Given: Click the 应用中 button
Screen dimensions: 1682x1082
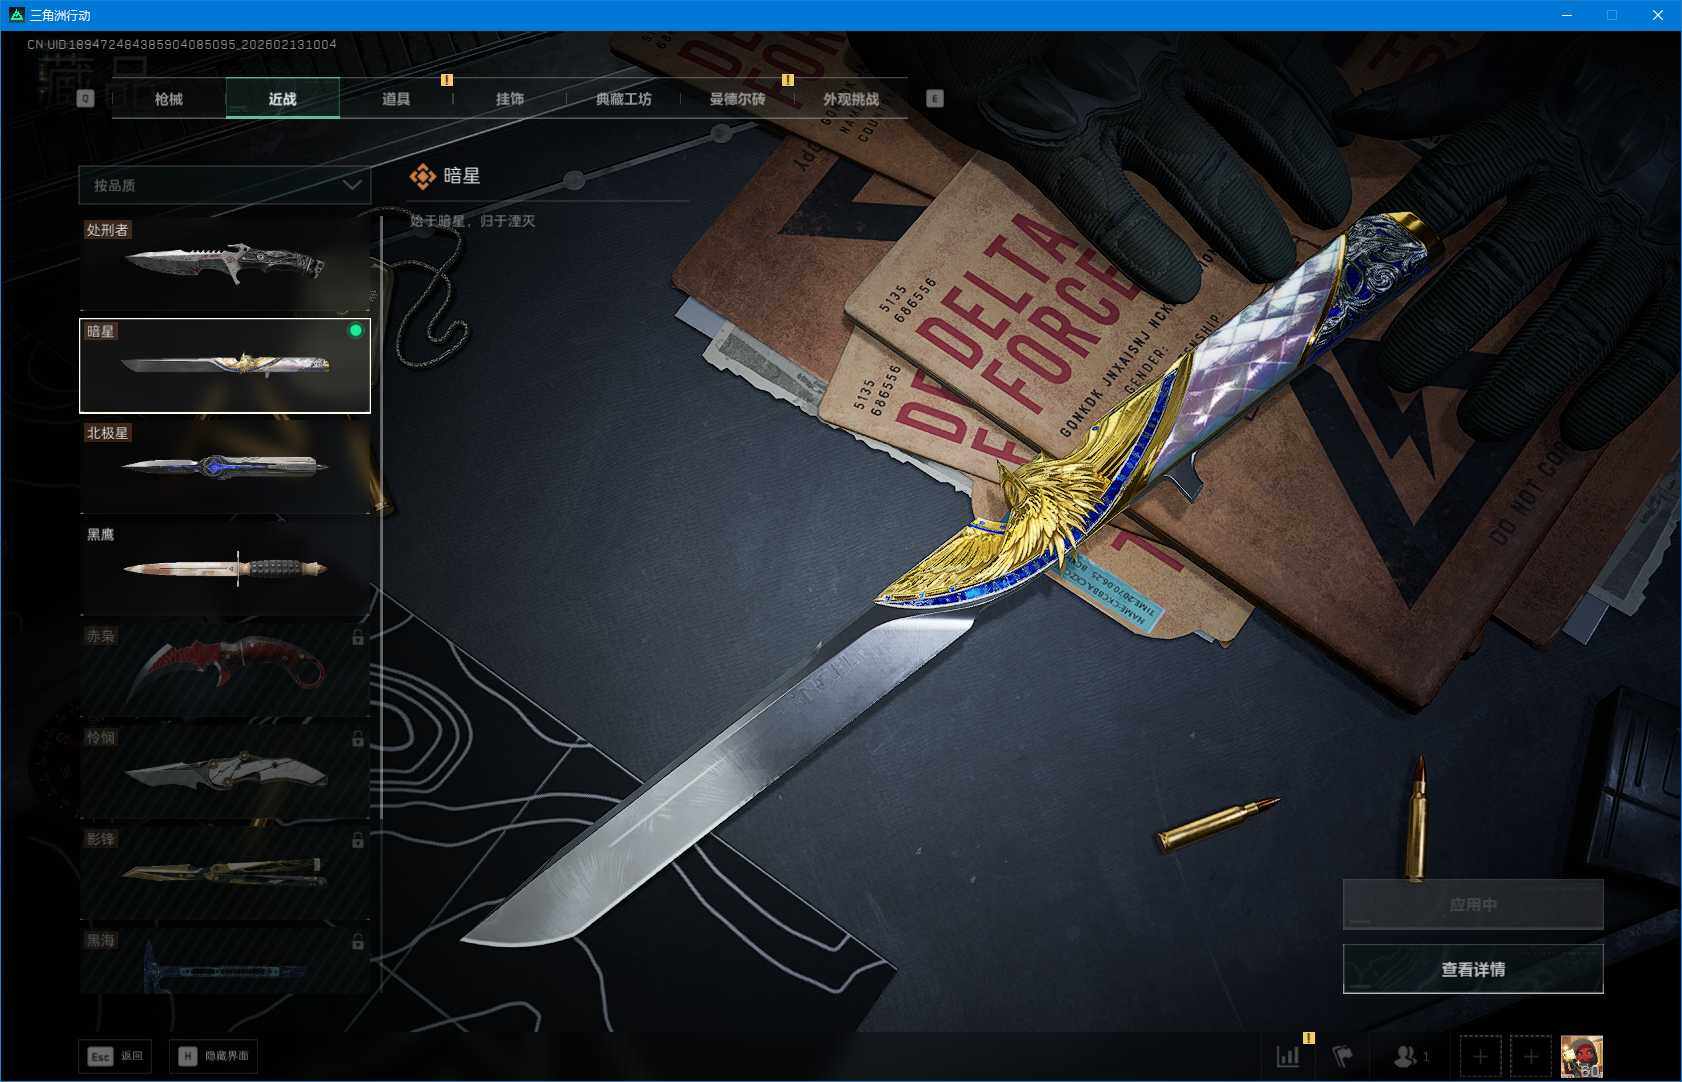Looking at the screenshot, I should coord(1473,904).
